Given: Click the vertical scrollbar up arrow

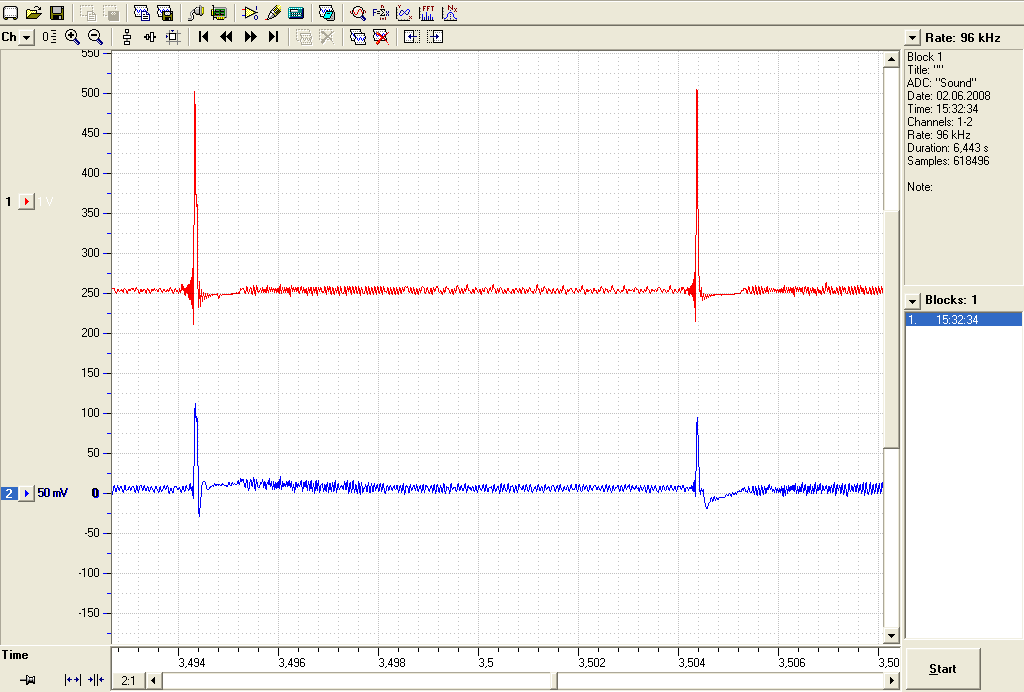Looking at the screenshot, I should 891,59.
